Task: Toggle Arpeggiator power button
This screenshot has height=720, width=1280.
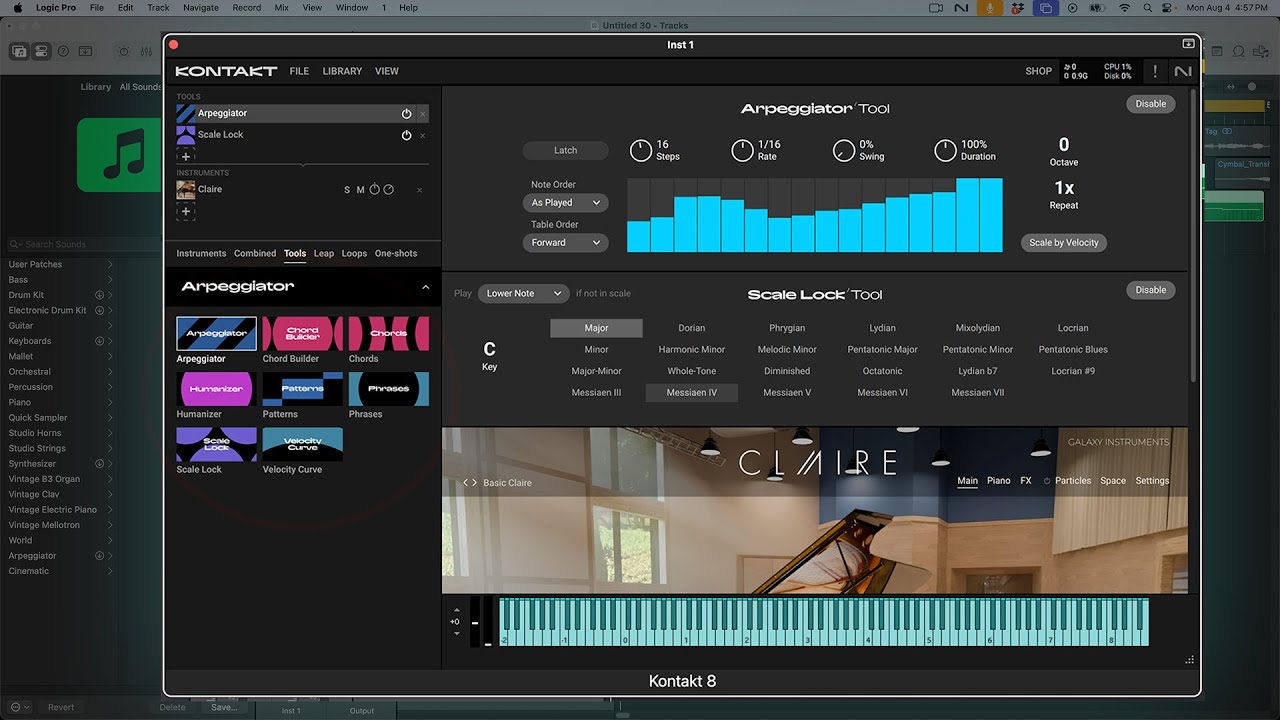Action: pyautogui.click(x=406, y=114)
